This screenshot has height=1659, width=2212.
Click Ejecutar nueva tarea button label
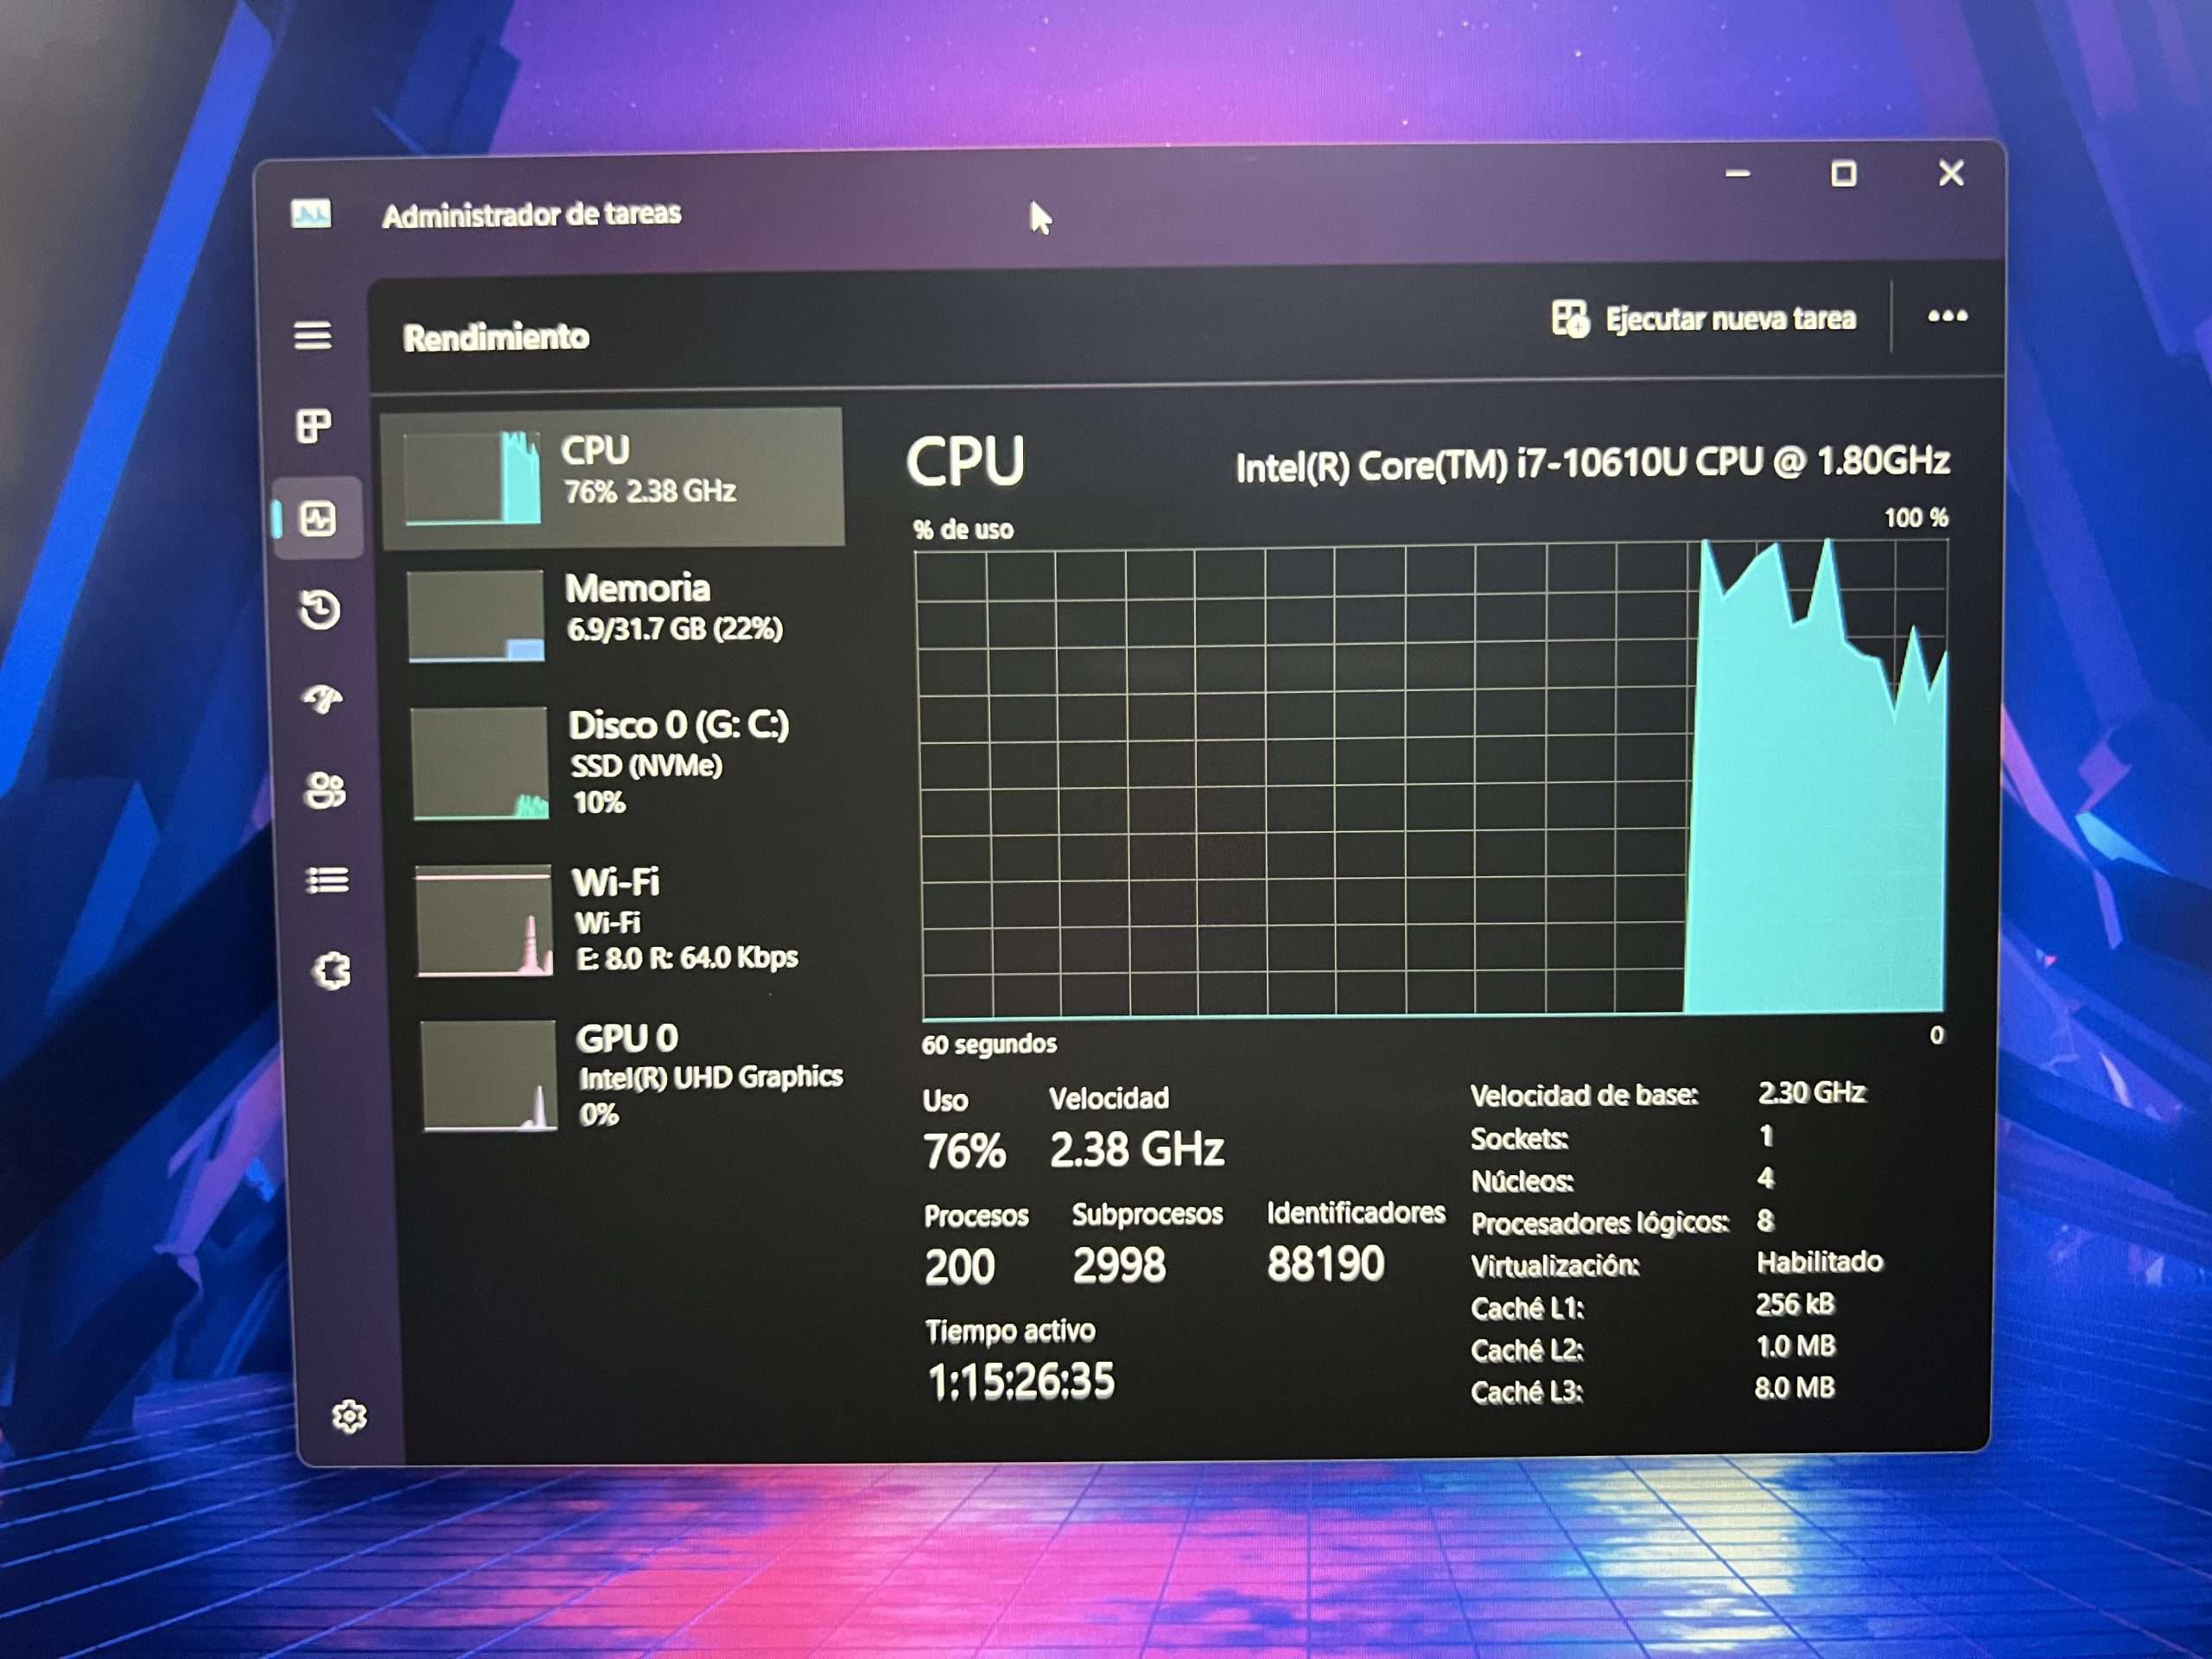tap(1730, 319)
